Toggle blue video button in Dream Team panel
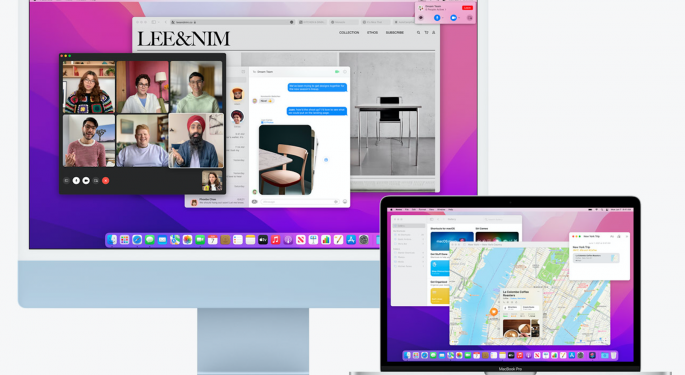This screenshot has height=375, width=685. 453,17
